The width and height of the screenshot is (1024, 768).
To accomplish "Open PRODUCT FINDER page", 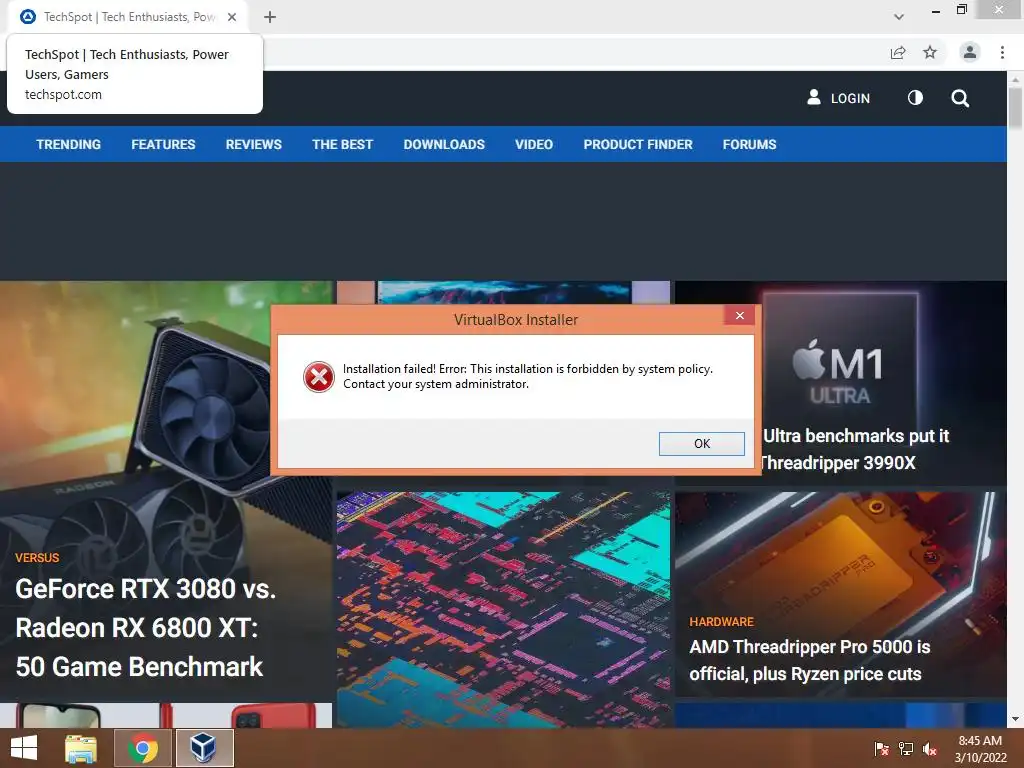I will (x=638, y=144).
